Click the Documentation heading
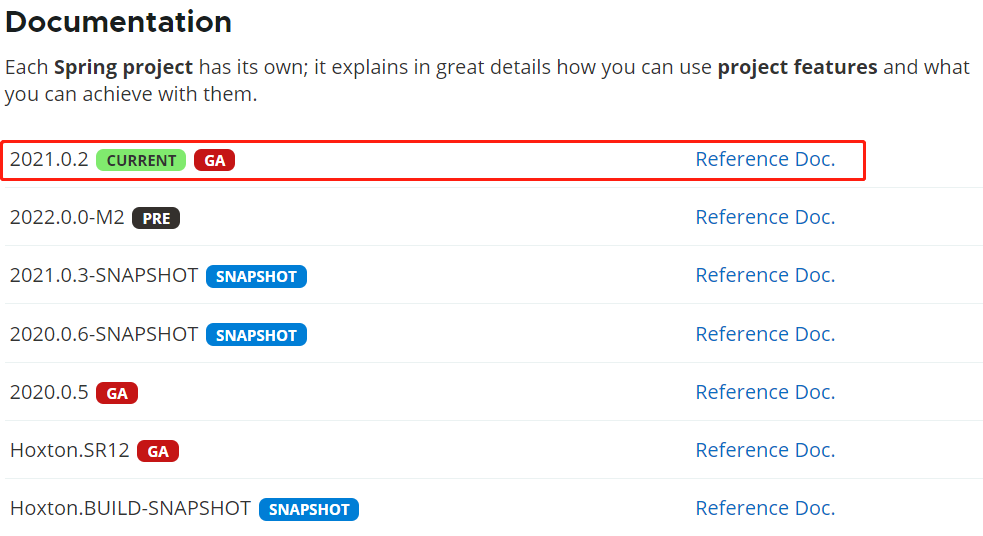The width and height of the screenshot is (983, 536). (118, 22)
